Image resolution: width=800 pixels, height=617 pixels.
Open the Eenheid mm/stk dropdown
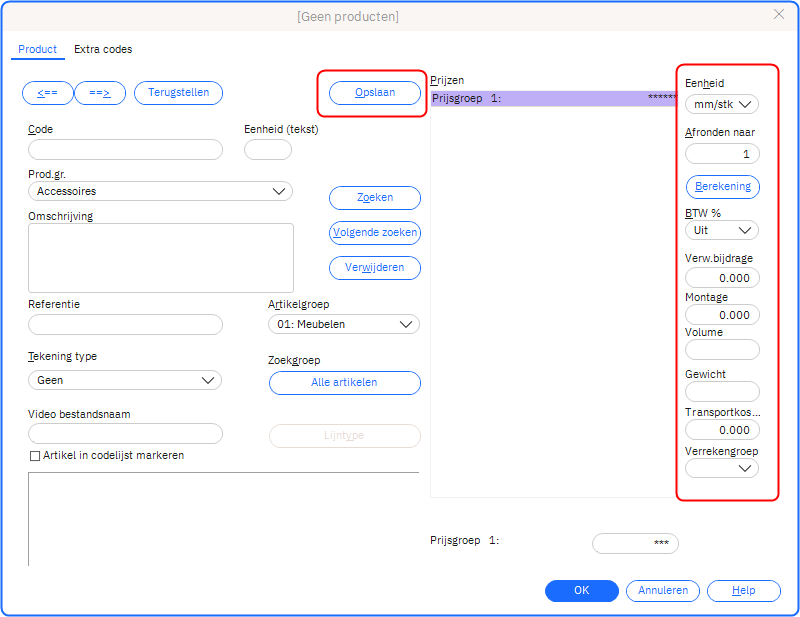click(x=721, y=103)
